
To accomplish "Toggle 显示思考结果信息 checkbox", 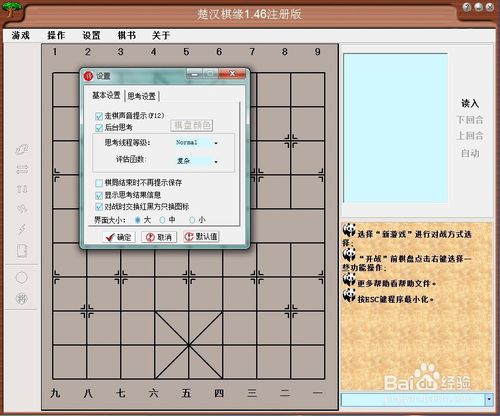I will (99, 195).
